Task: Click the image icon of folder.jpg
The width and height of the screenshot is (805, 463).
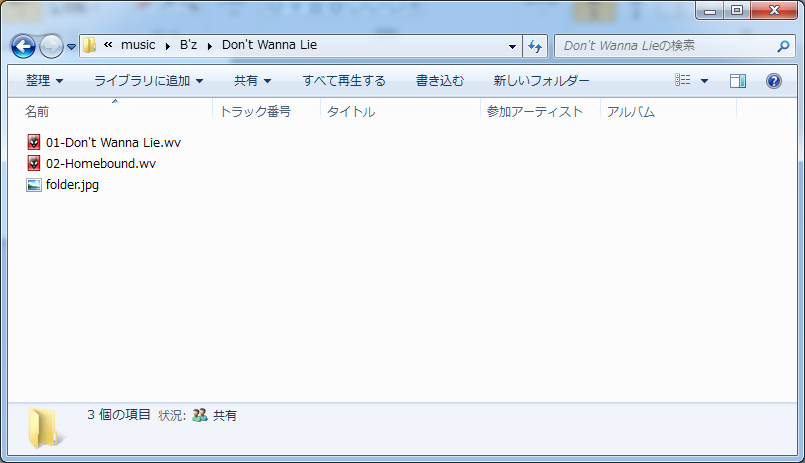Action: [x=33, y=185]
